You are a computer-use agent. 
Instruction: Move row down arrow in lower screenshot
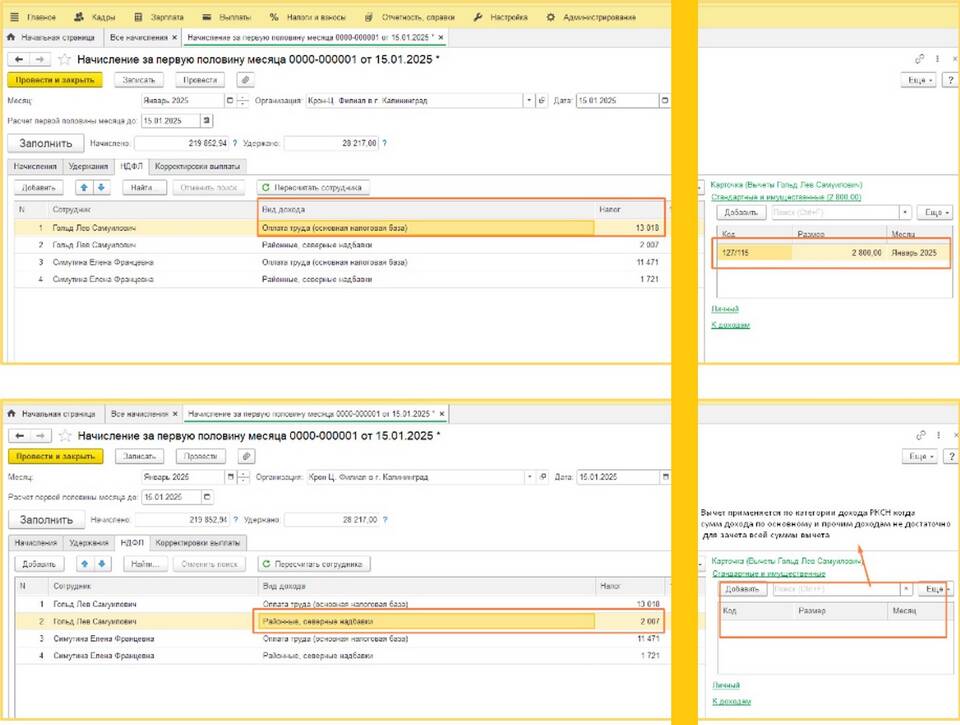pyautogui.click(x=102, y=564)
